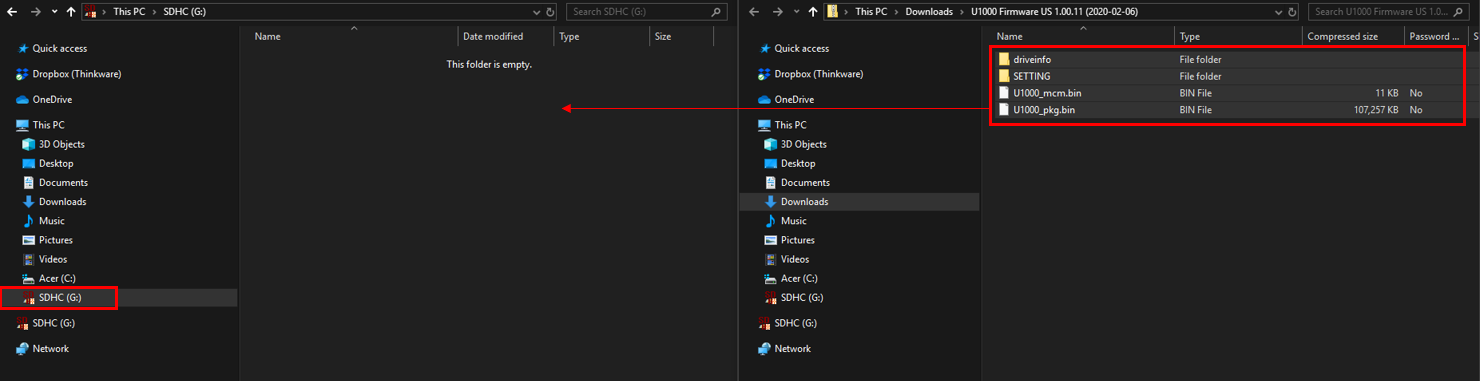Open Acer (C:) in SDHC (G:) window sidebar

57,278
